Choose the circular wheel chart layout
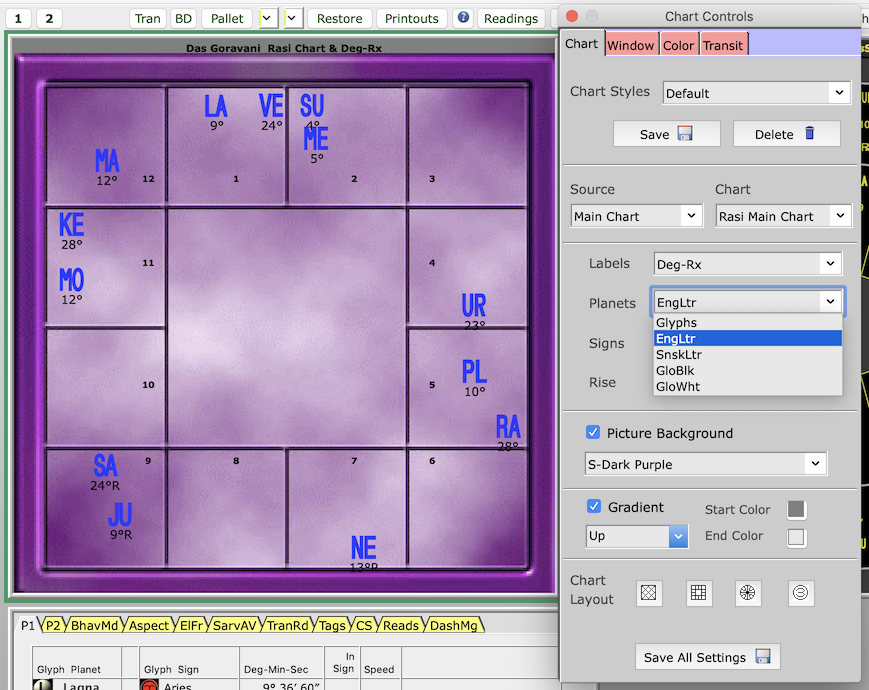This screenshot has width=869, height=690. (748, 593)
